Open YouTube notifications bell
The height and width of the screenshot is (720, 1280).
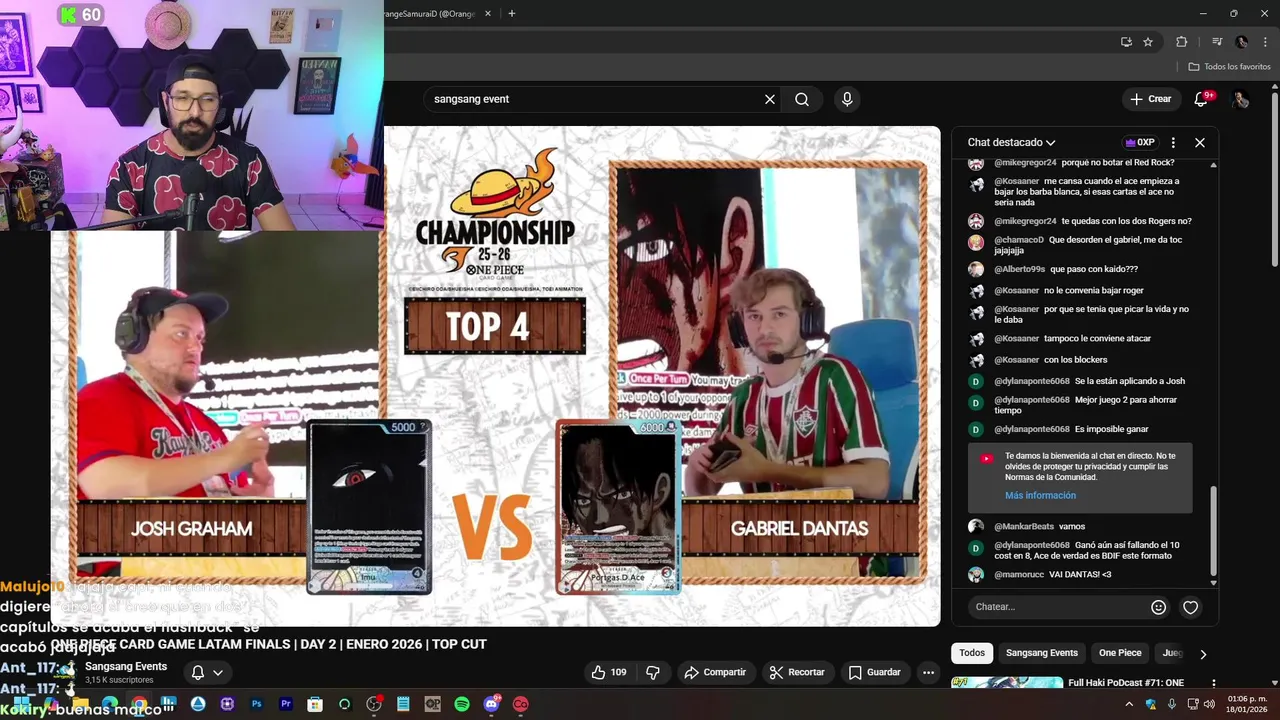coord(1202,99)
